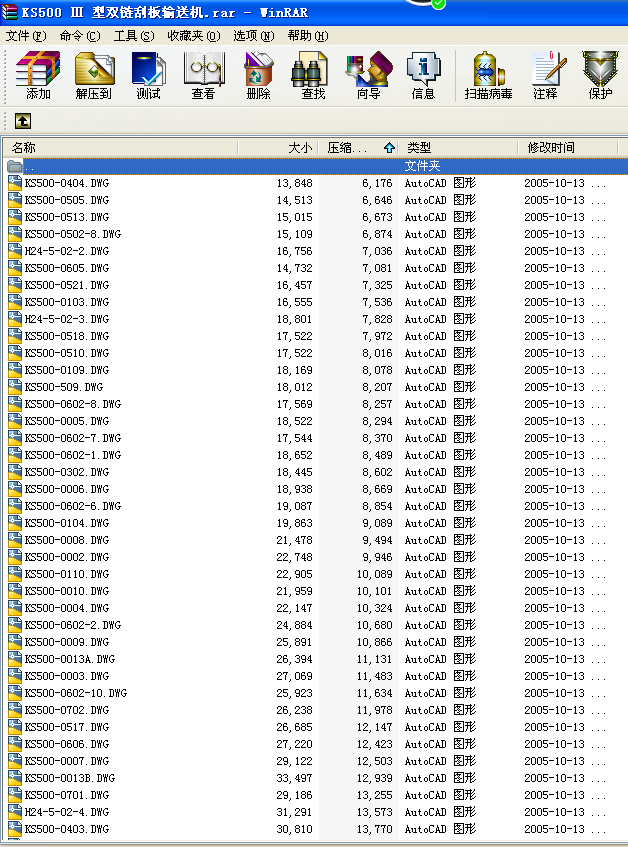The image size is (628, 847).
Task: Select file KS500-0605.DWG
Action: 66,268
